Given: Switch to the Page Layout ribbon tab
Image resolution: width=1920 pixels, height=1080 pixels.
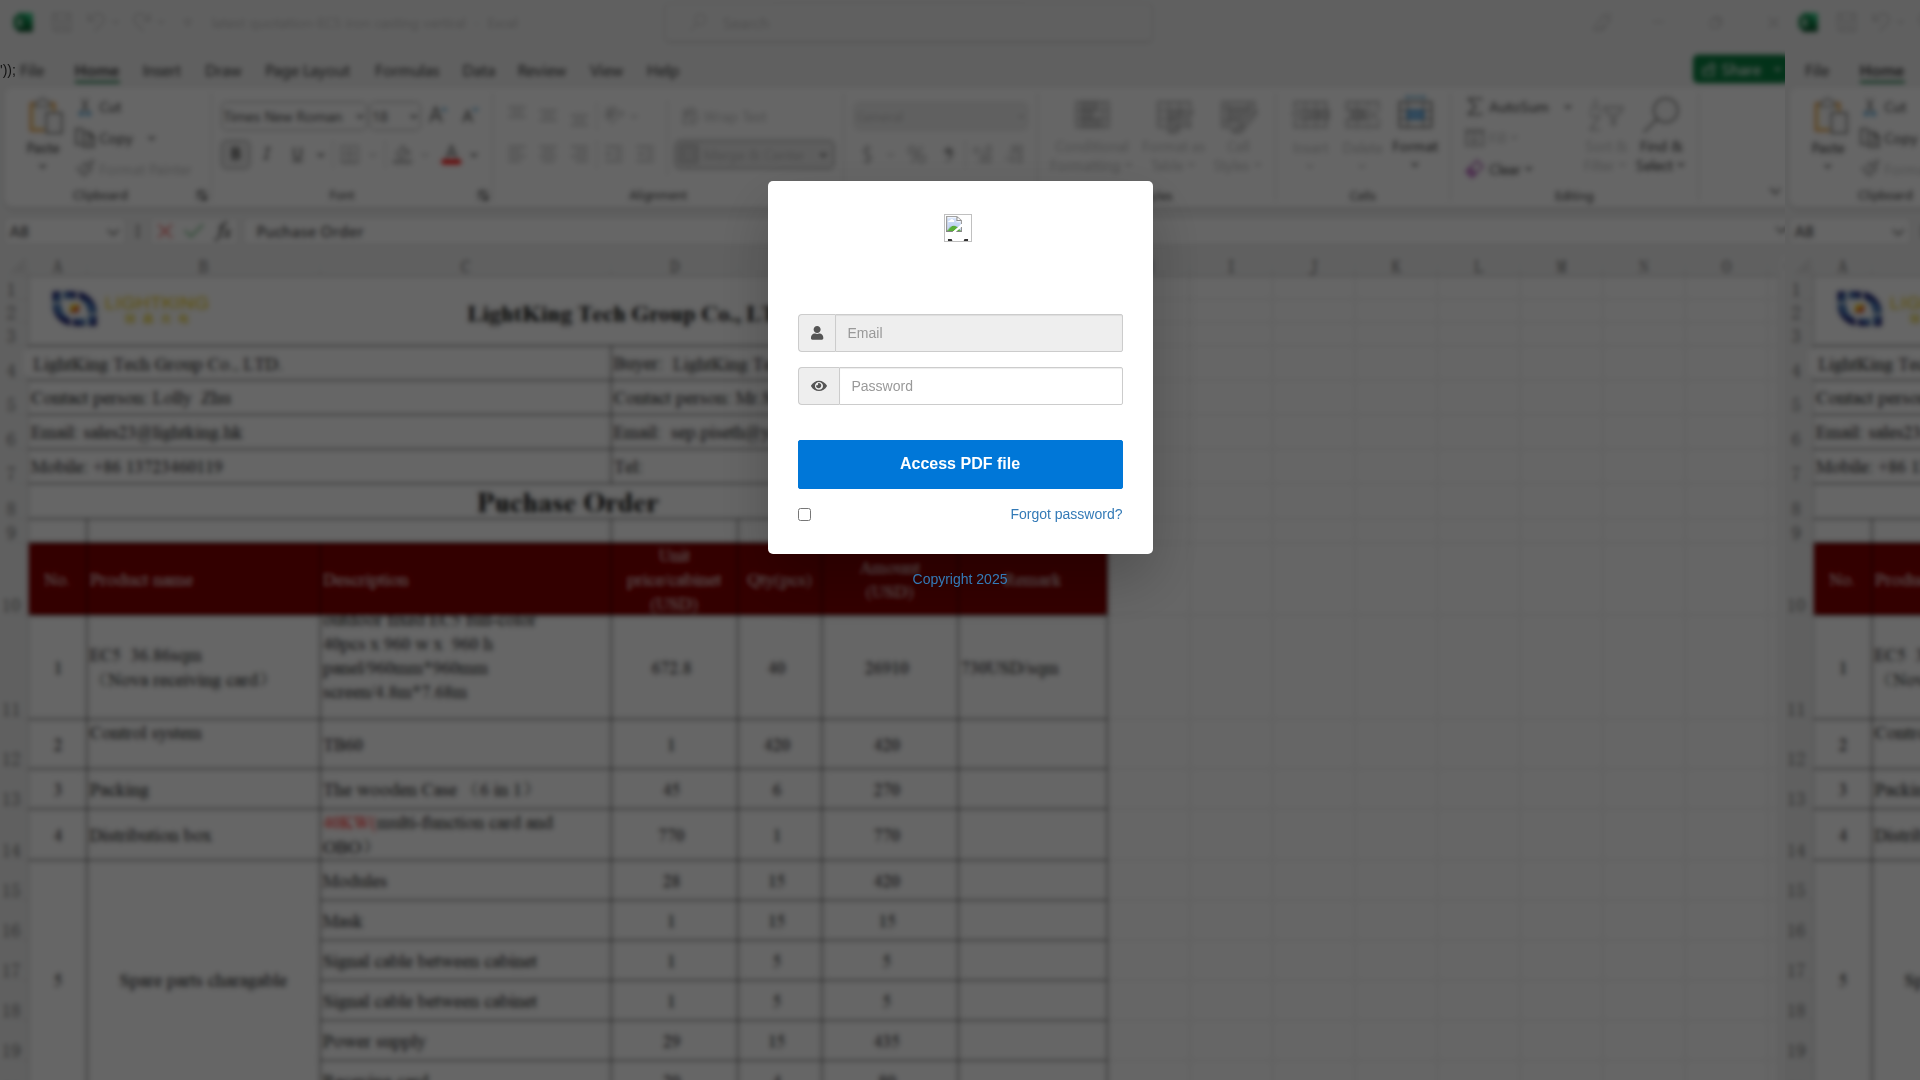Looking at the screenshot, I should pyautogui.click(x=307, y=71).
